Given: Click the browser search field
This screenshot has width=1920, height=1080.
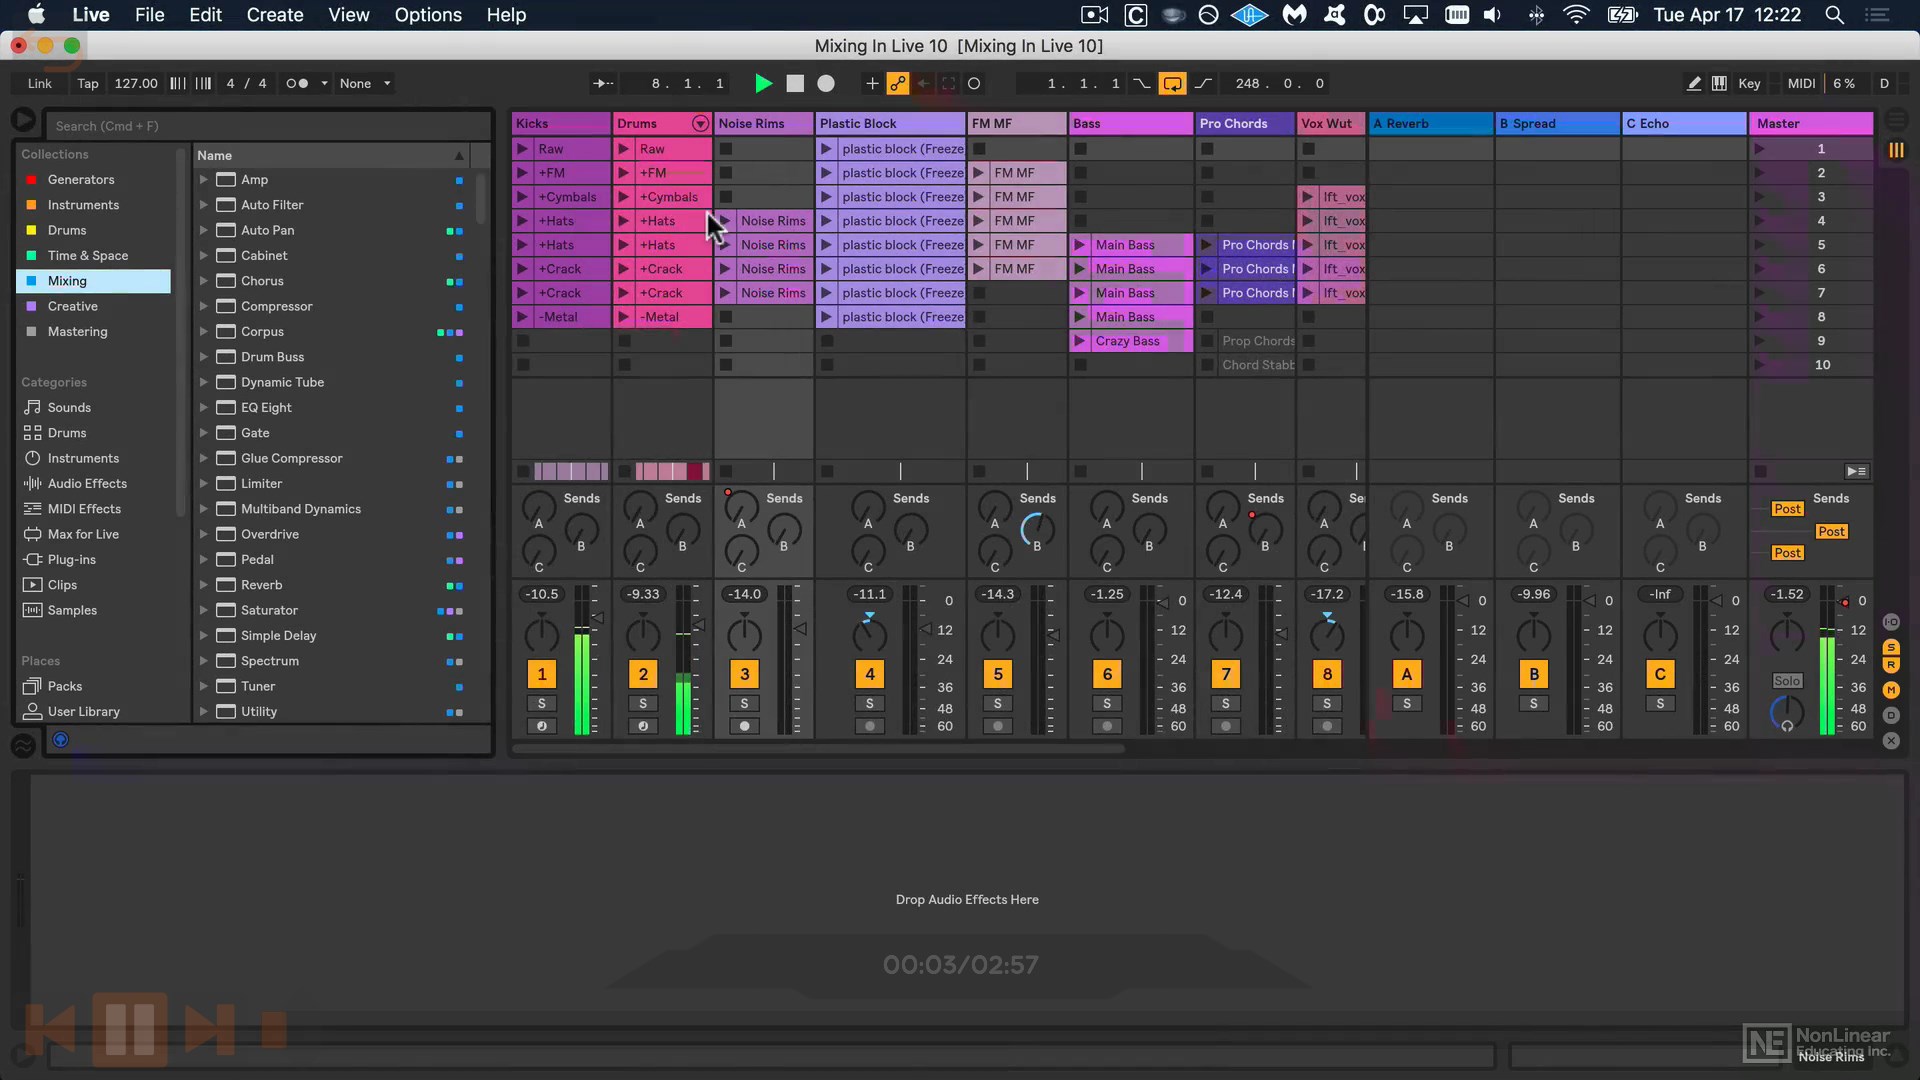Looking at the screenshot, I should click(x=268, y=126).
